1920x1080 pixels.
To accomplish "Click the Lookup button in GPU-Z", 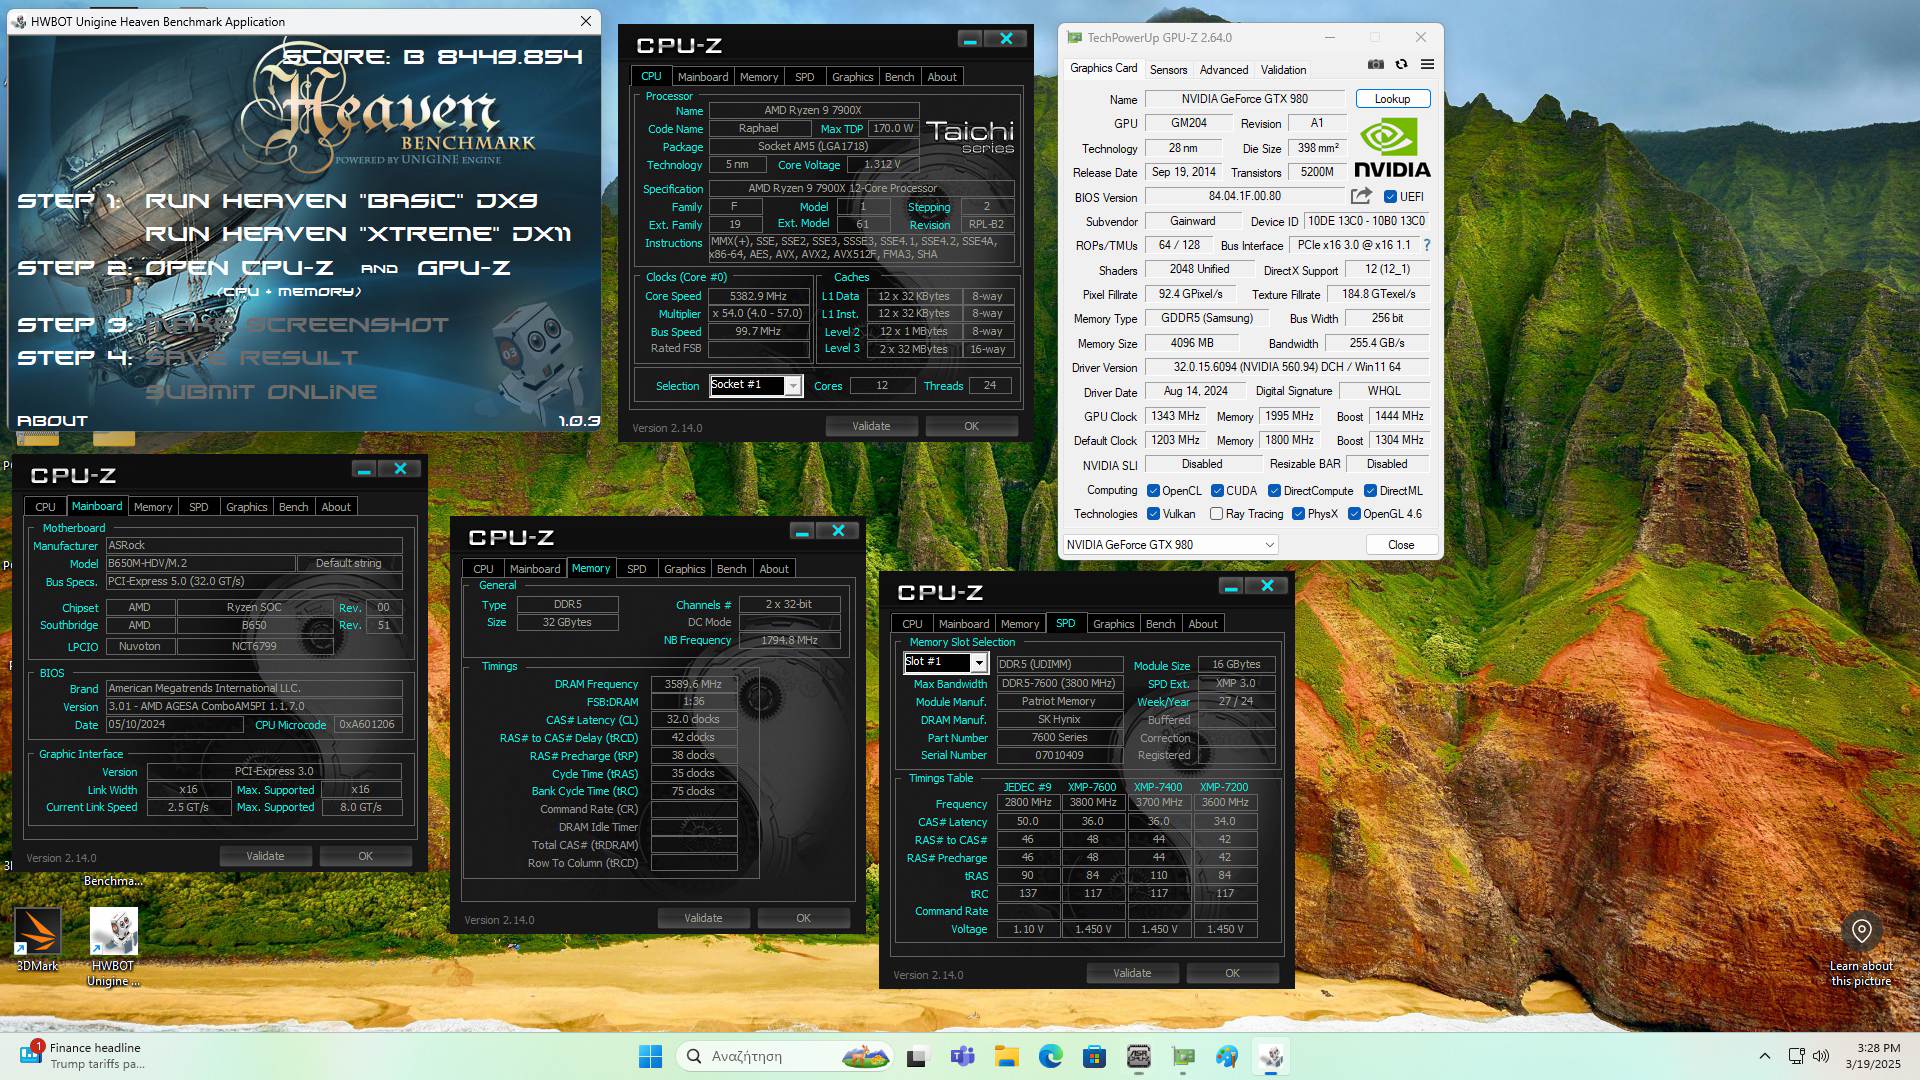I will click(1392, 99).
